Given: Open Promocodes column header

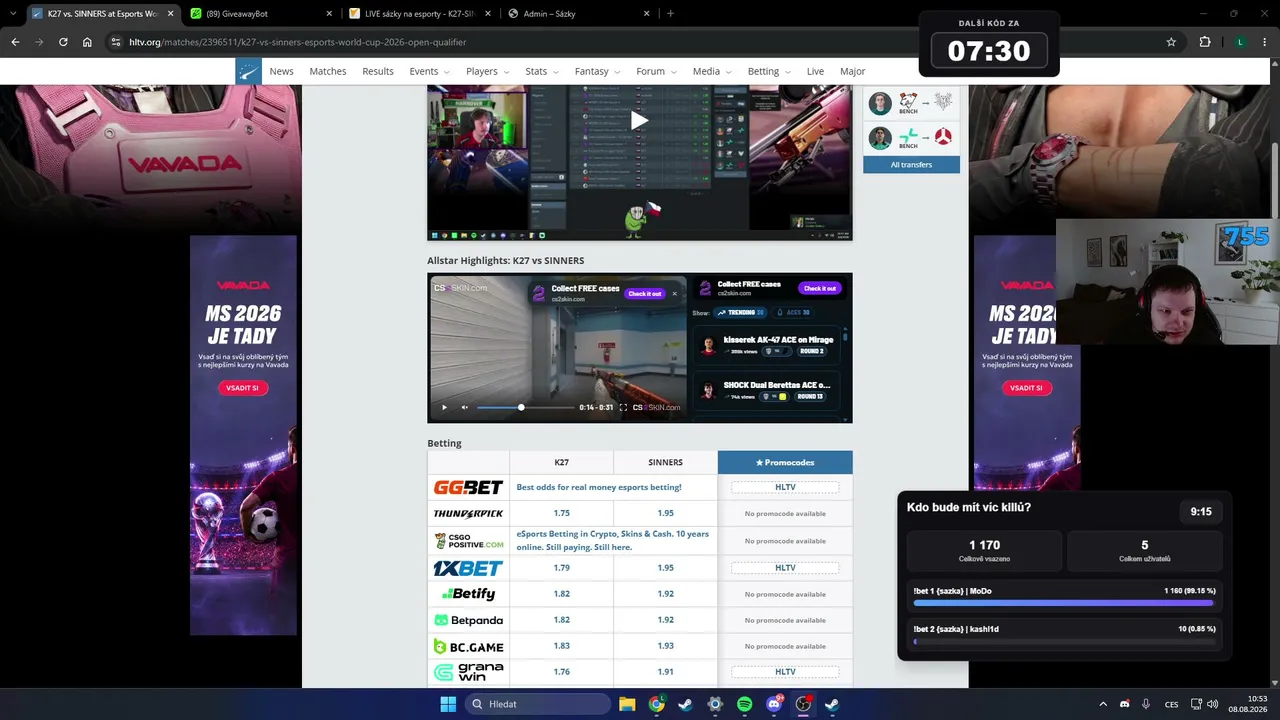Looking at the screenshot, I should tap(785, 462).
